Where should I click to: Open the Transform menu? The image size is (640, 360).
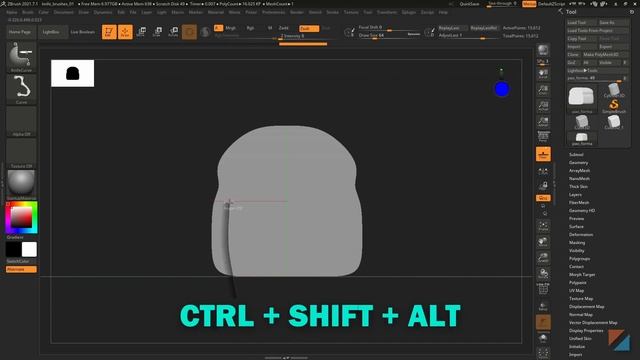coord(387,12)
